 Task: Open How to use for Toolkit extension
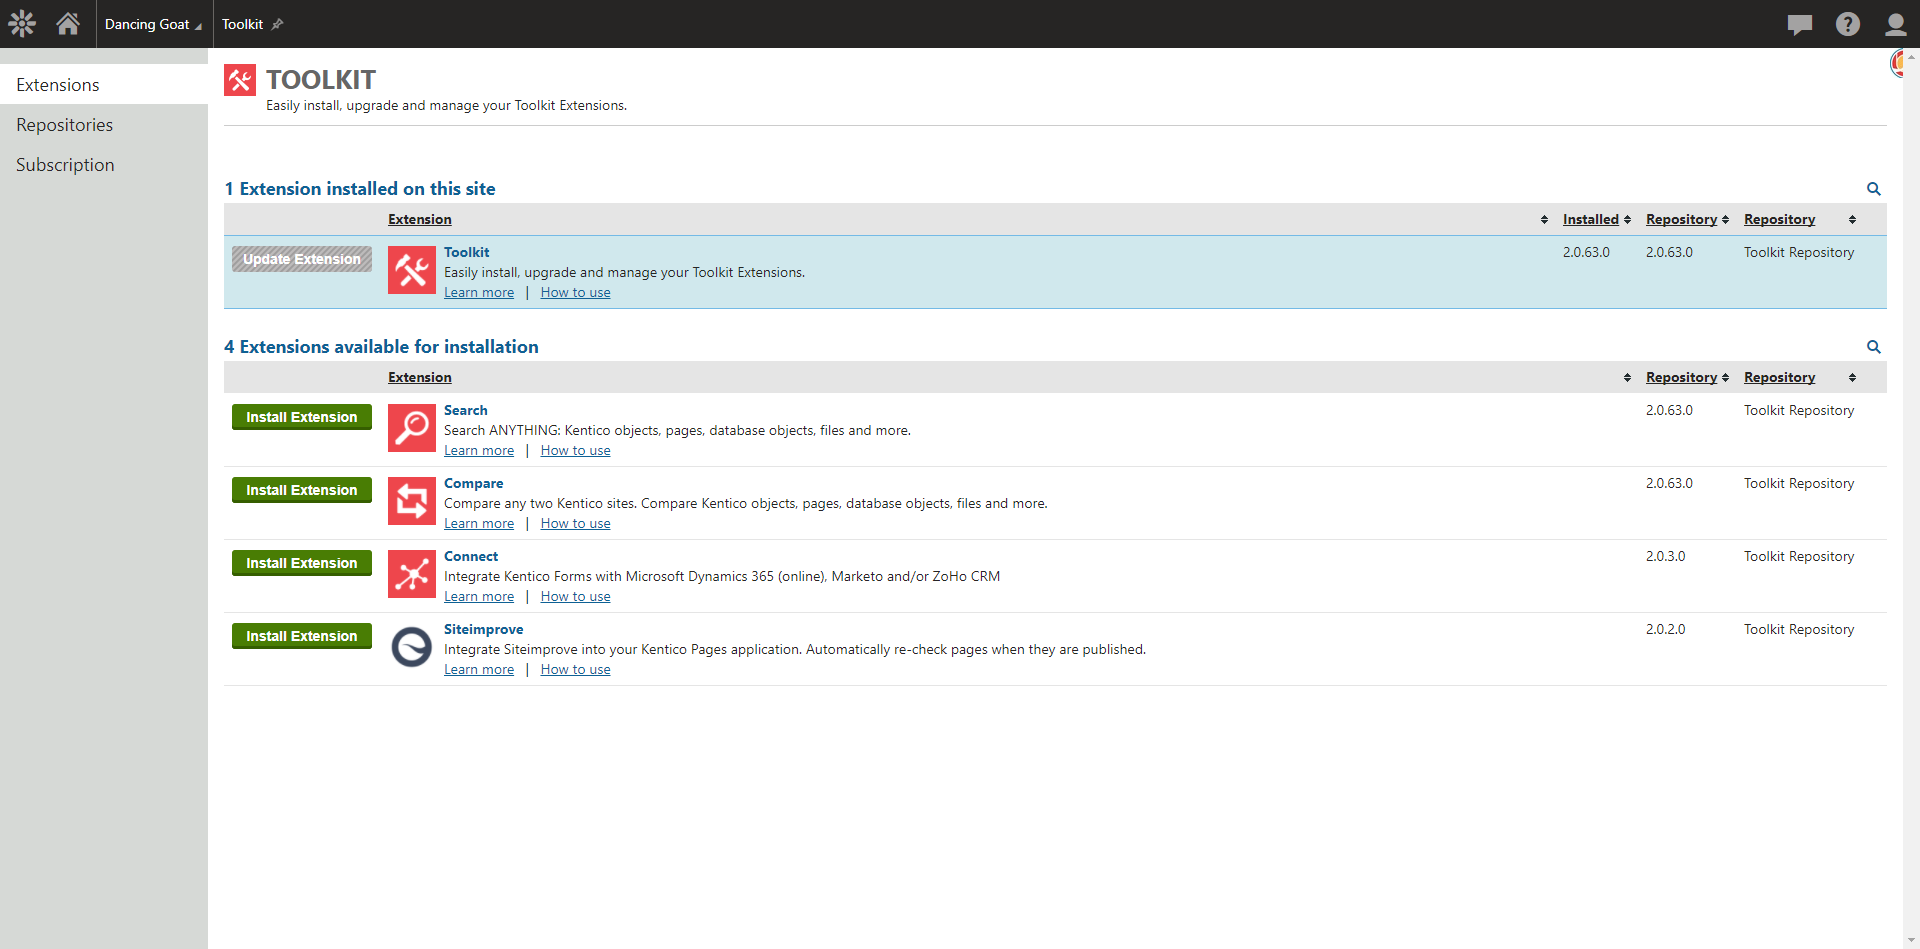coord(575,293)
